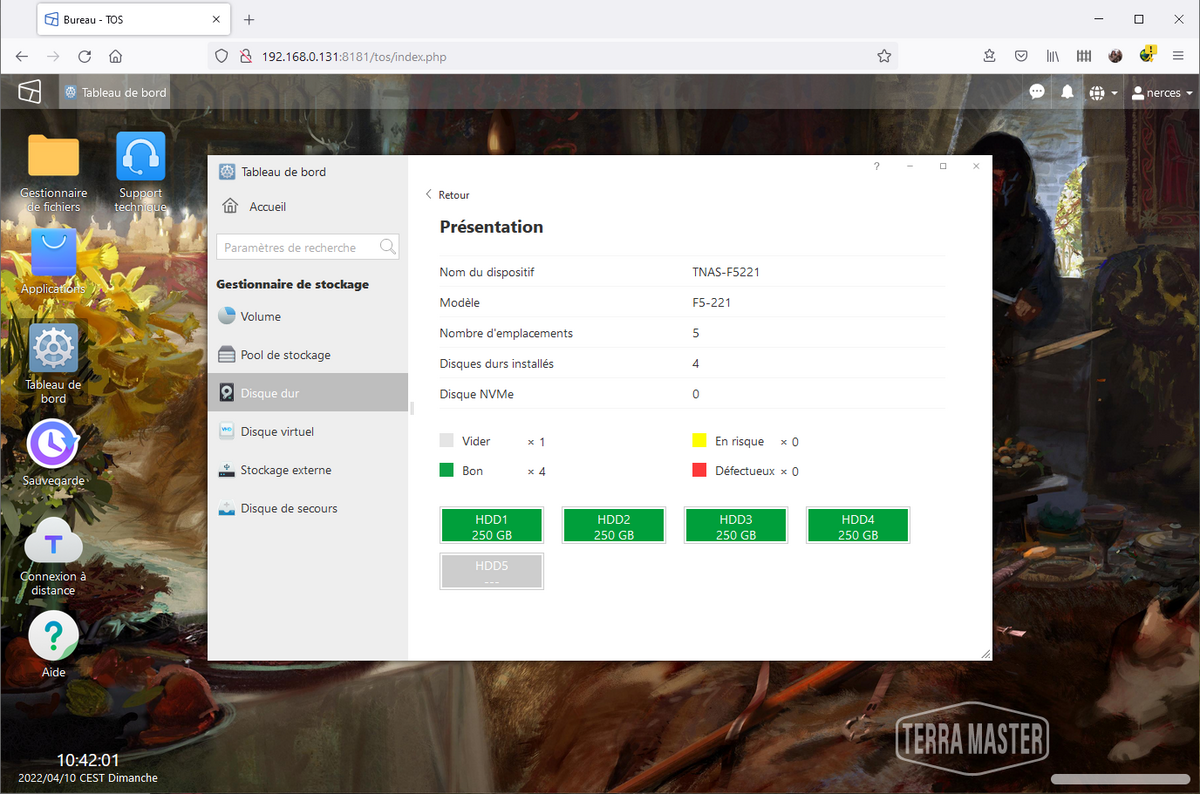The width and height of the screenshot is (1200, 794).
Task: Save page to Pocket
Action: (1021, 56)
